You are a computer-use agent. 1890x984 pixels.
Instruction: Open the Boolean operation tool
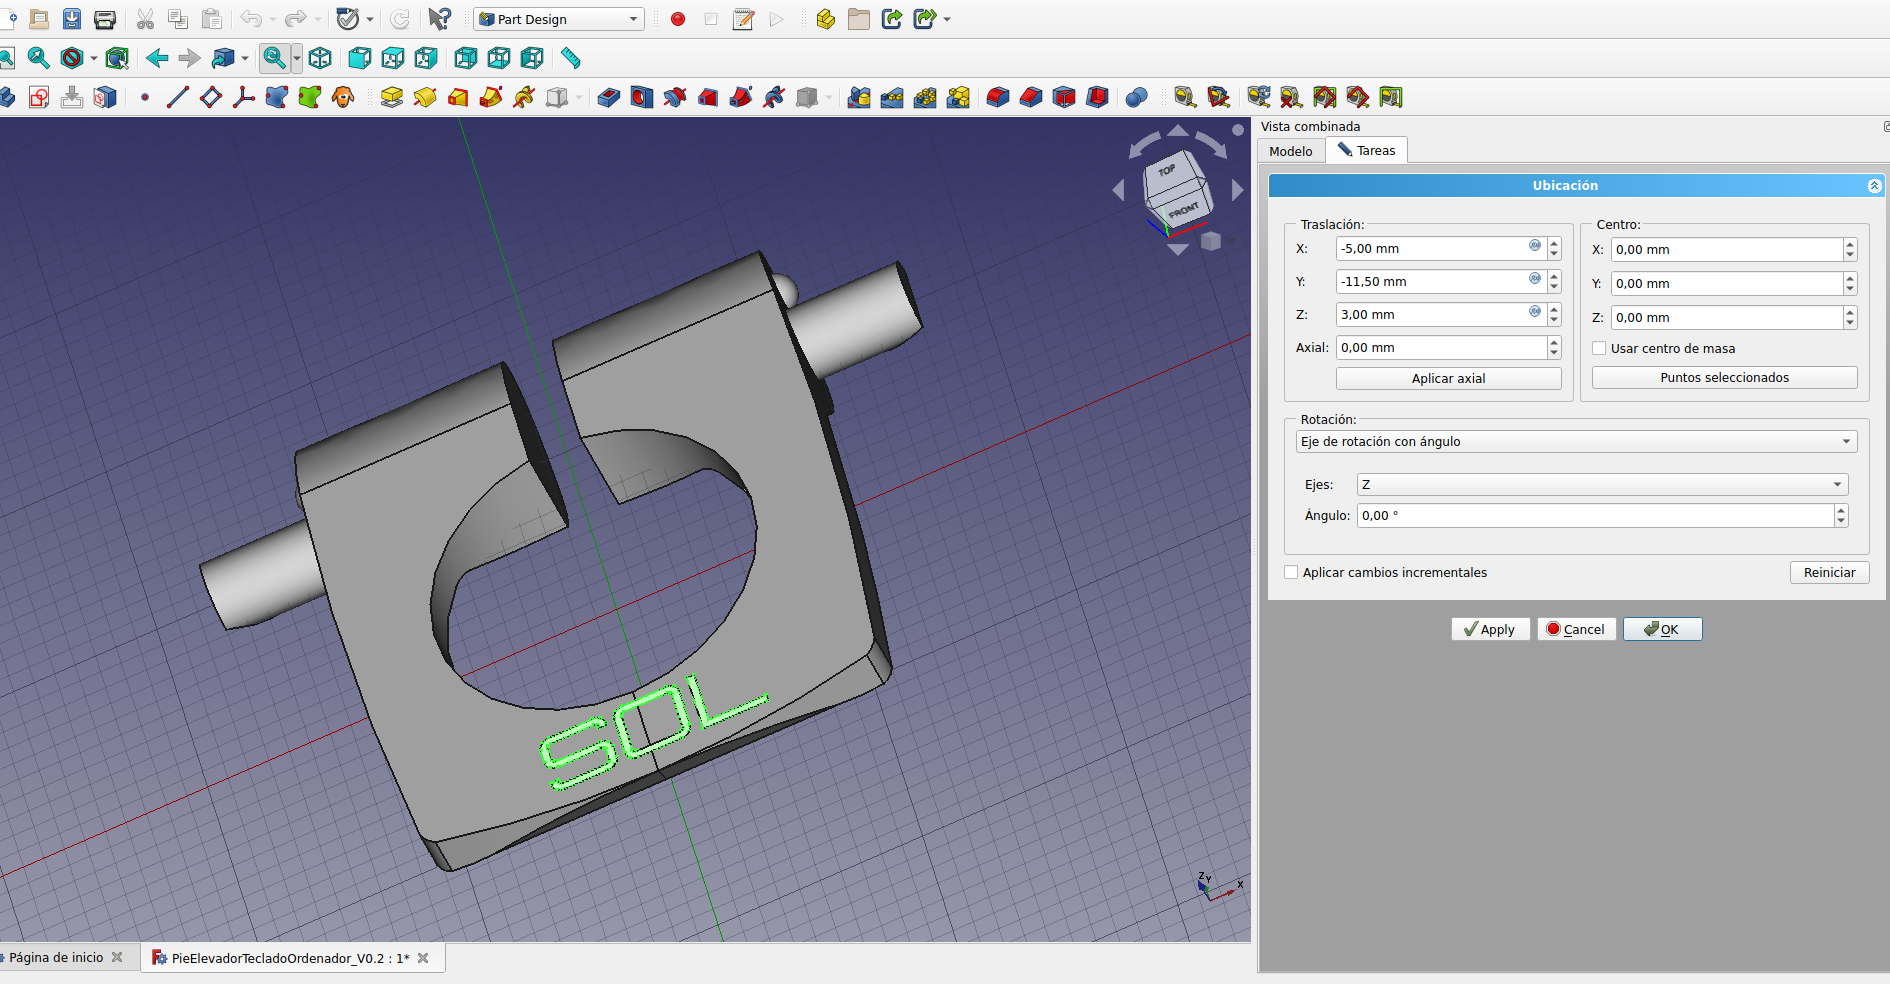[1136, 97]
